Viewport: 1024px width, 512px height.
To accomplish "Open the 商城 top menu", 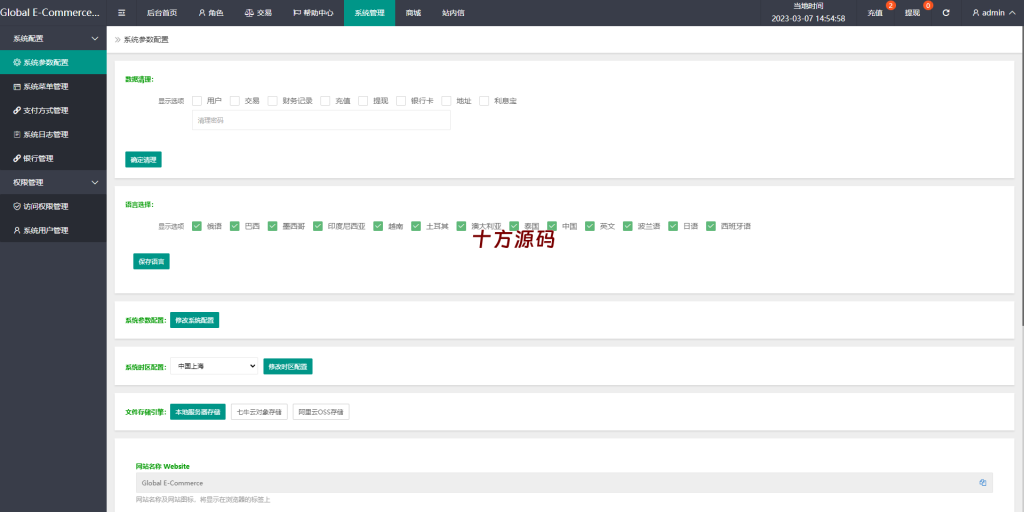I will [413, 12].
